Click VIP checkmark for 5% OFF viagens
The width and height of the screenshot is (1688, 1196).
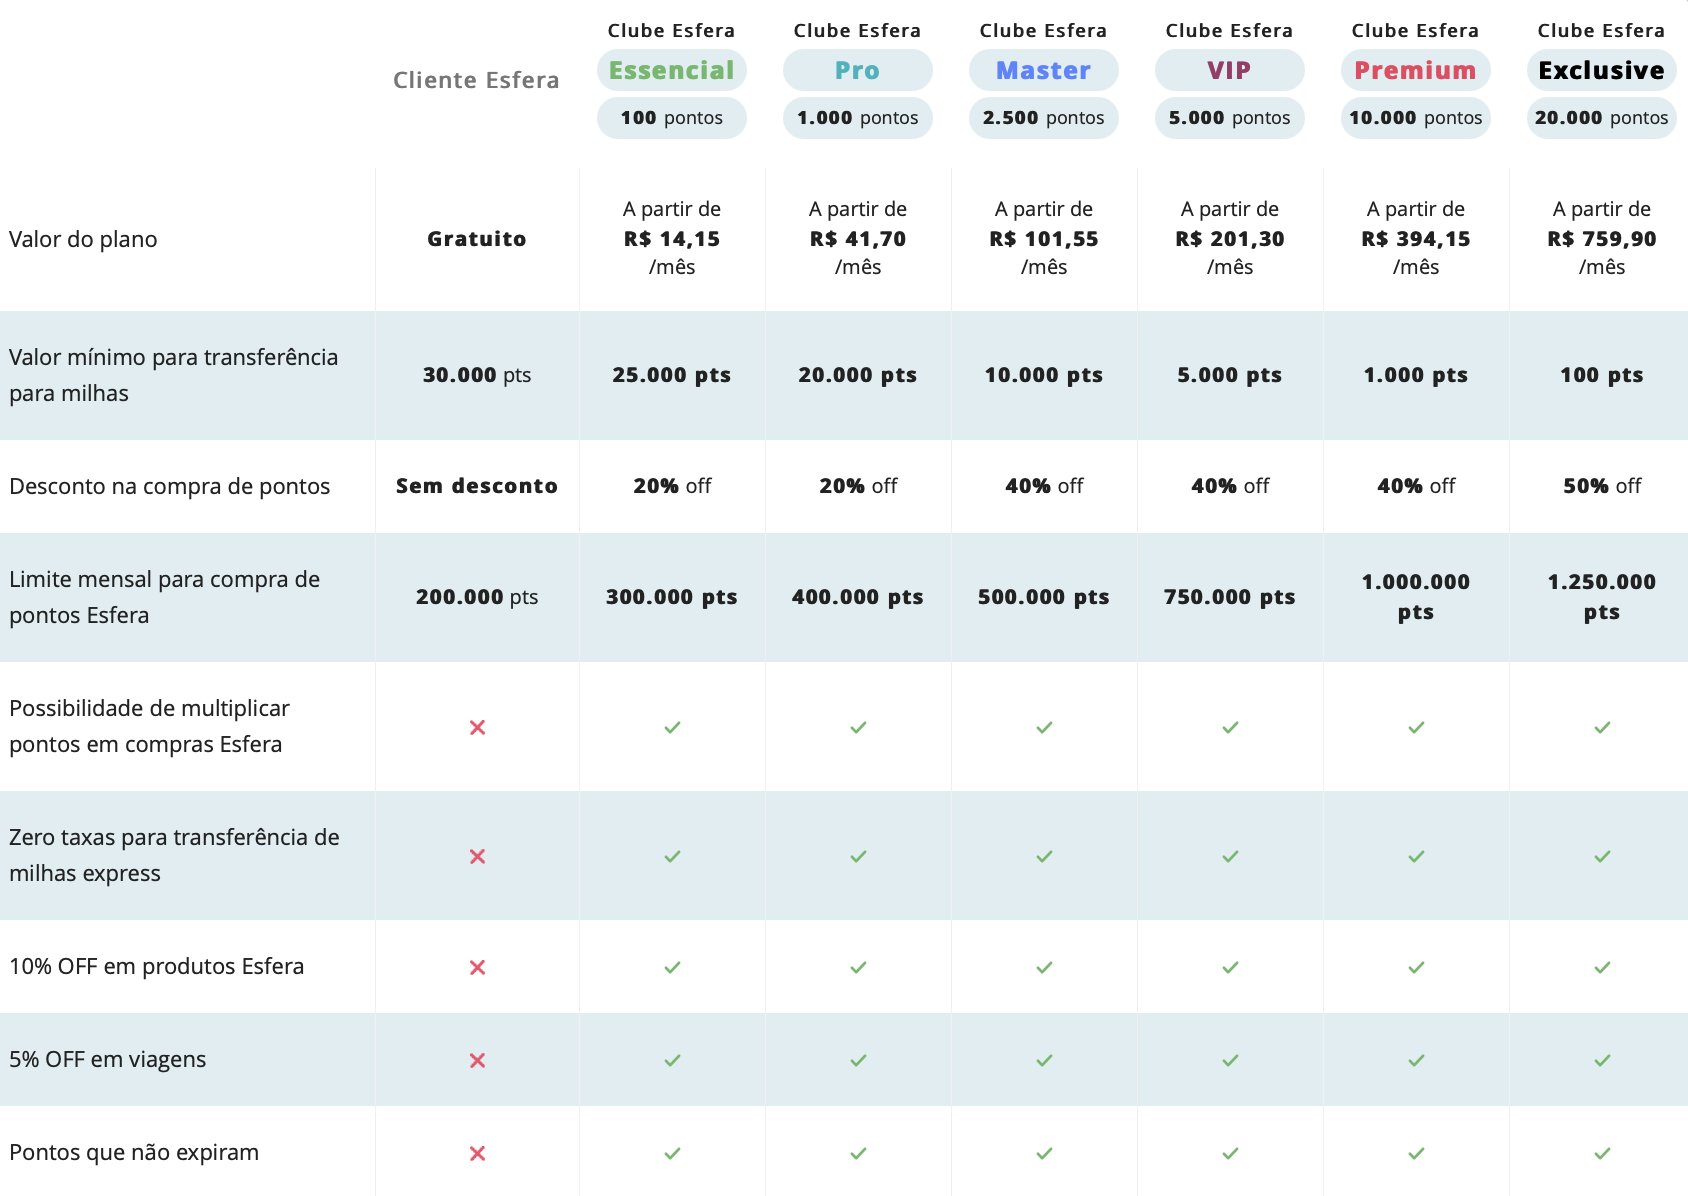tap(1230, 1060)
